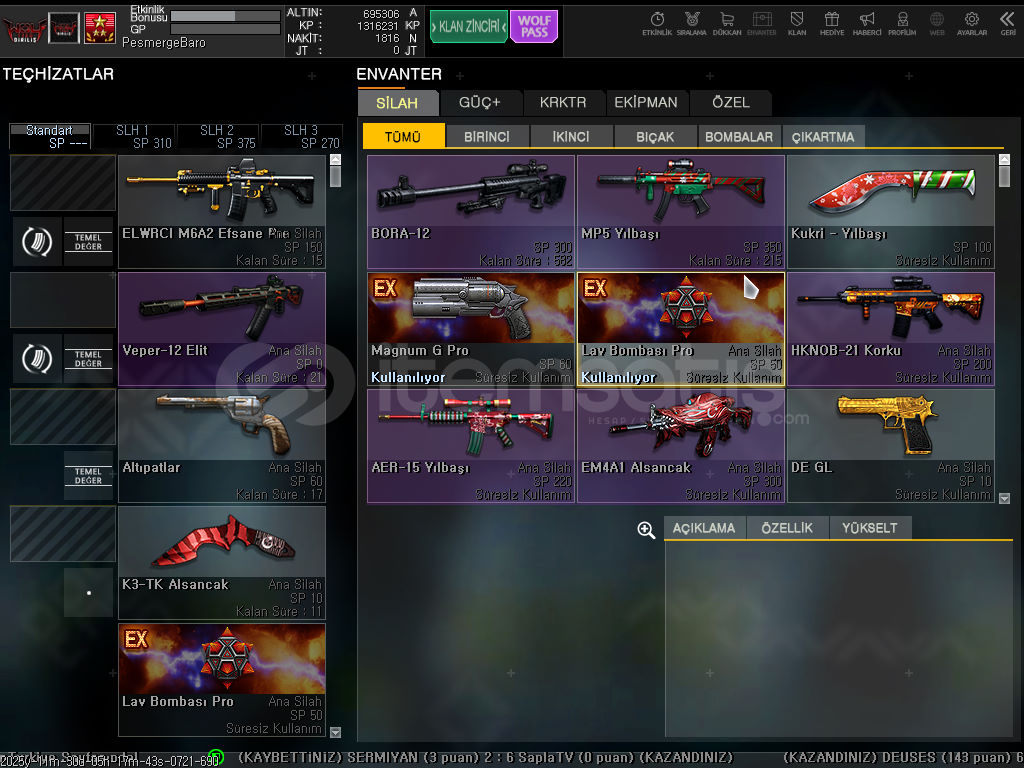The image size is (1024, 768).
Task: Select the BIÇAK weapon filter tab
Action: (x=655, y=137)
